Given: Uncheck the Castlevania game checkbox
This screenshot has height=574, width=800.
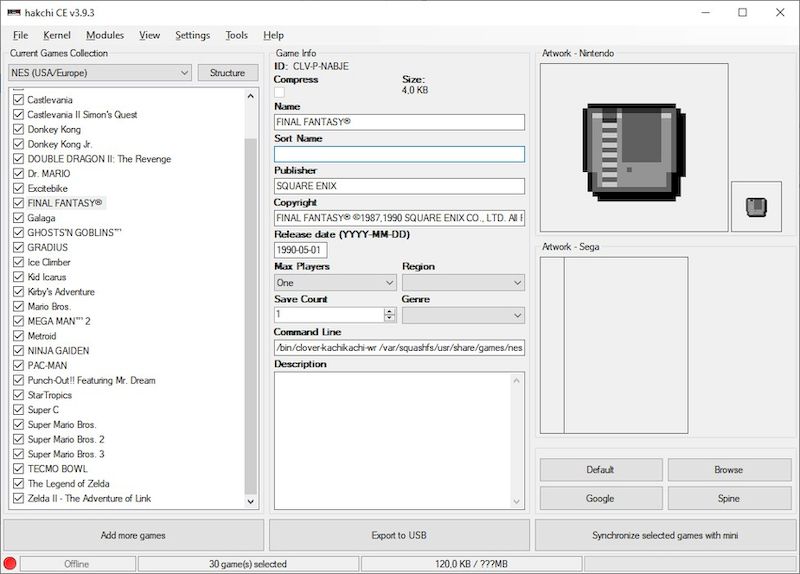Looking at the screenshot, I should 18,100.
